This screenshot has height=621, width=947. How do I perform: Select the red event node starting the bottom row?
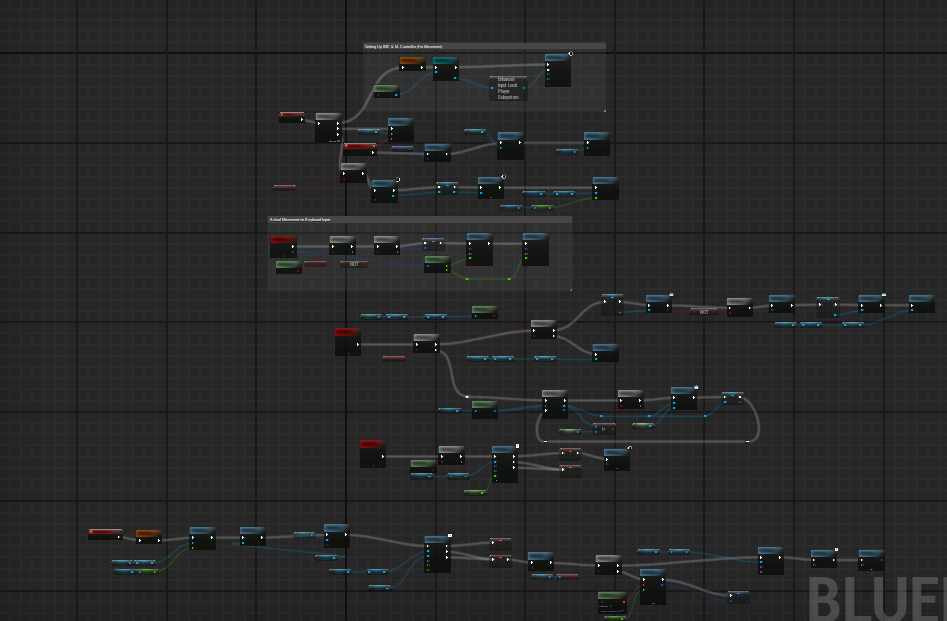click(x=105, y=534)
